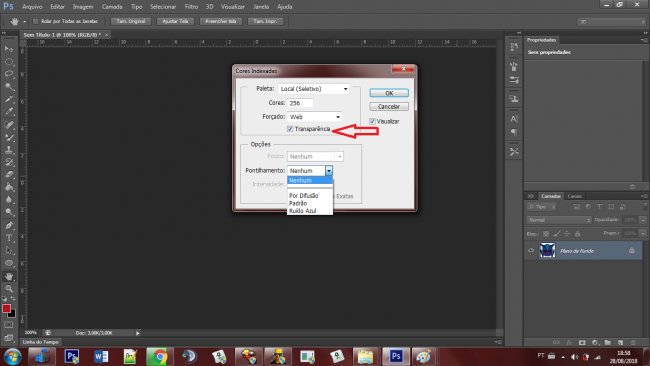Toggle pixel layer filter icon
650x366 pixels.
click(577, 206)
